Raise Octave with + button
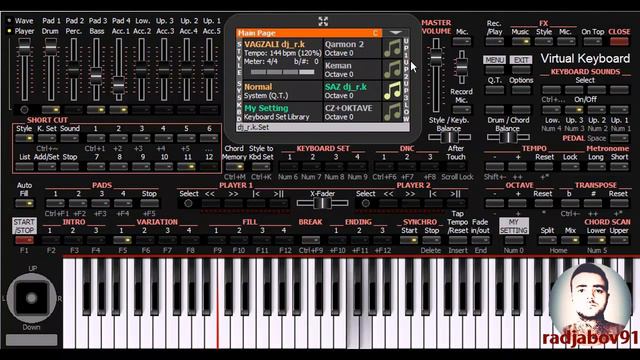Image resolution: width=640 pixels, height=360 pixels. (x=518, y=203)
